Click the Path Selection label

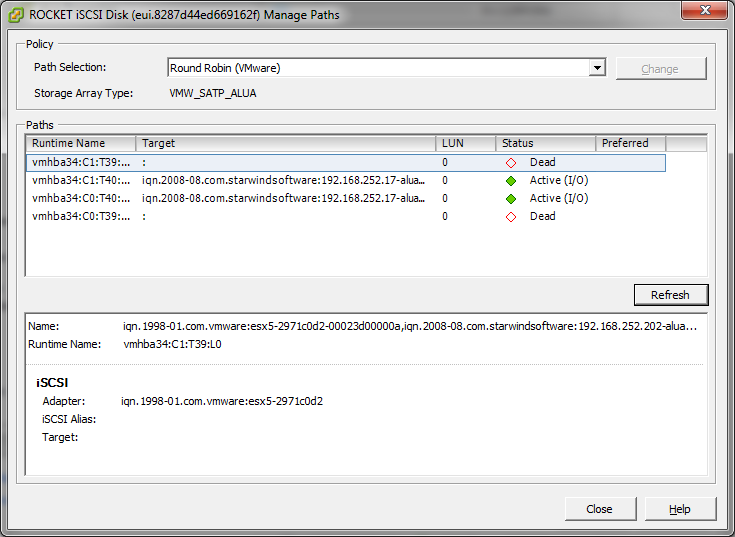click(70, 67)
